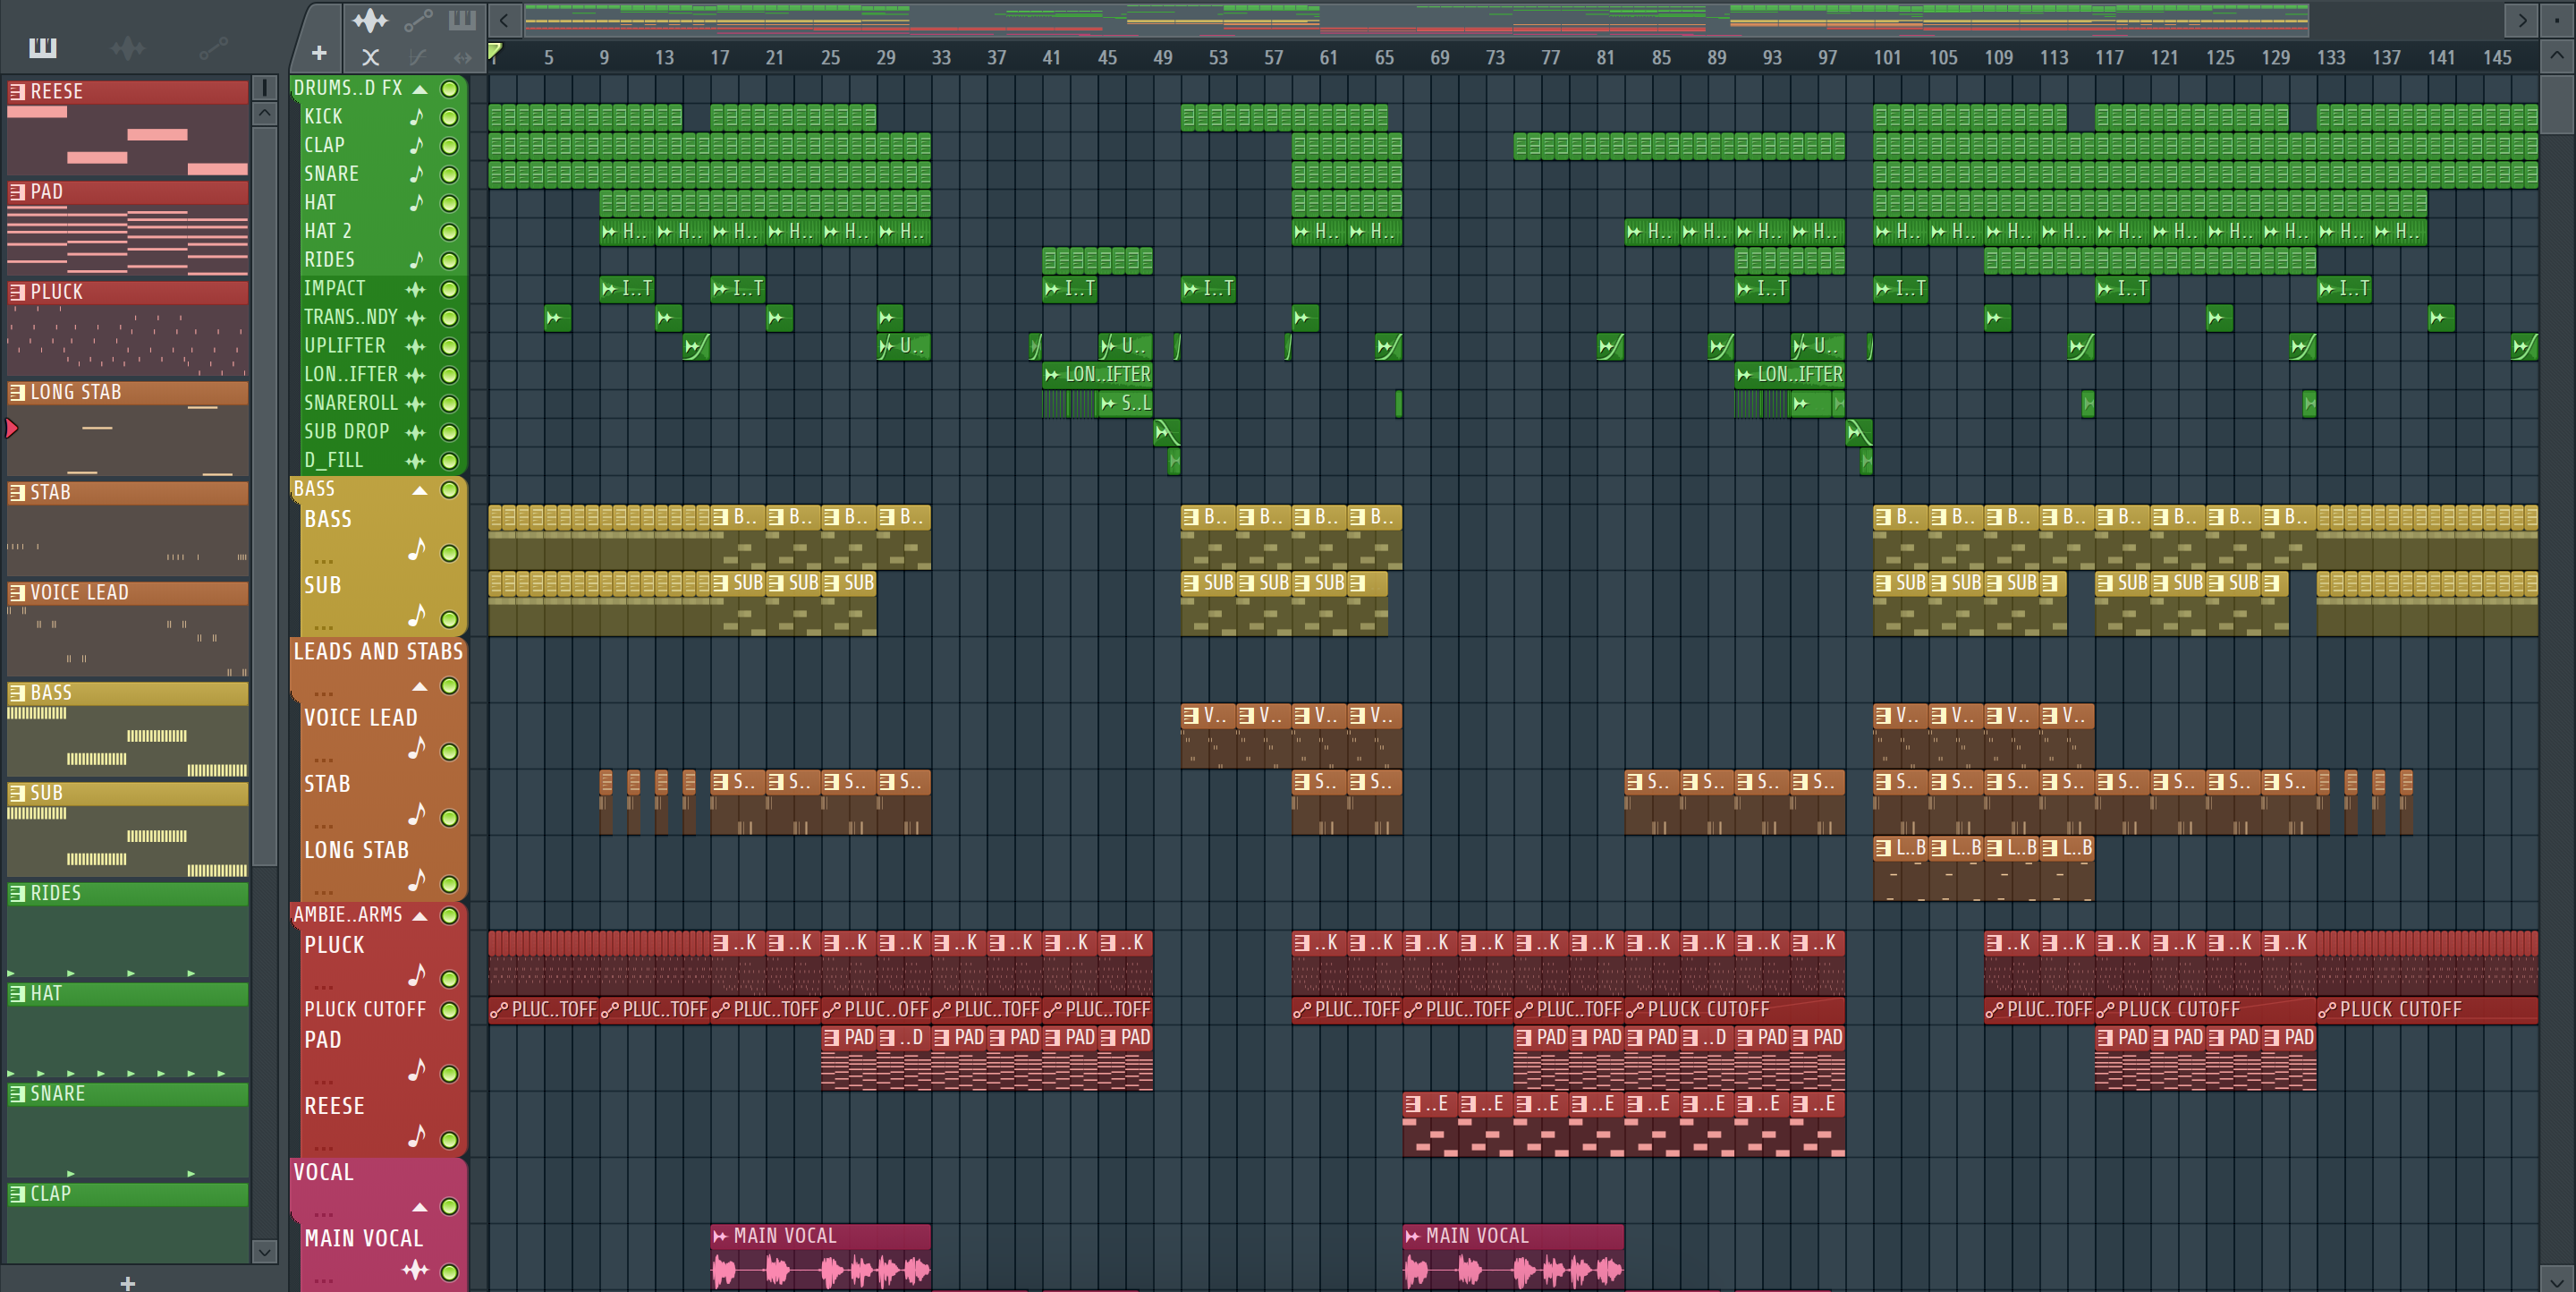This screenshot has height=1292, width=2576.
Task: Click the waveform icon on D_FILL track
Action: click(415, 461)
